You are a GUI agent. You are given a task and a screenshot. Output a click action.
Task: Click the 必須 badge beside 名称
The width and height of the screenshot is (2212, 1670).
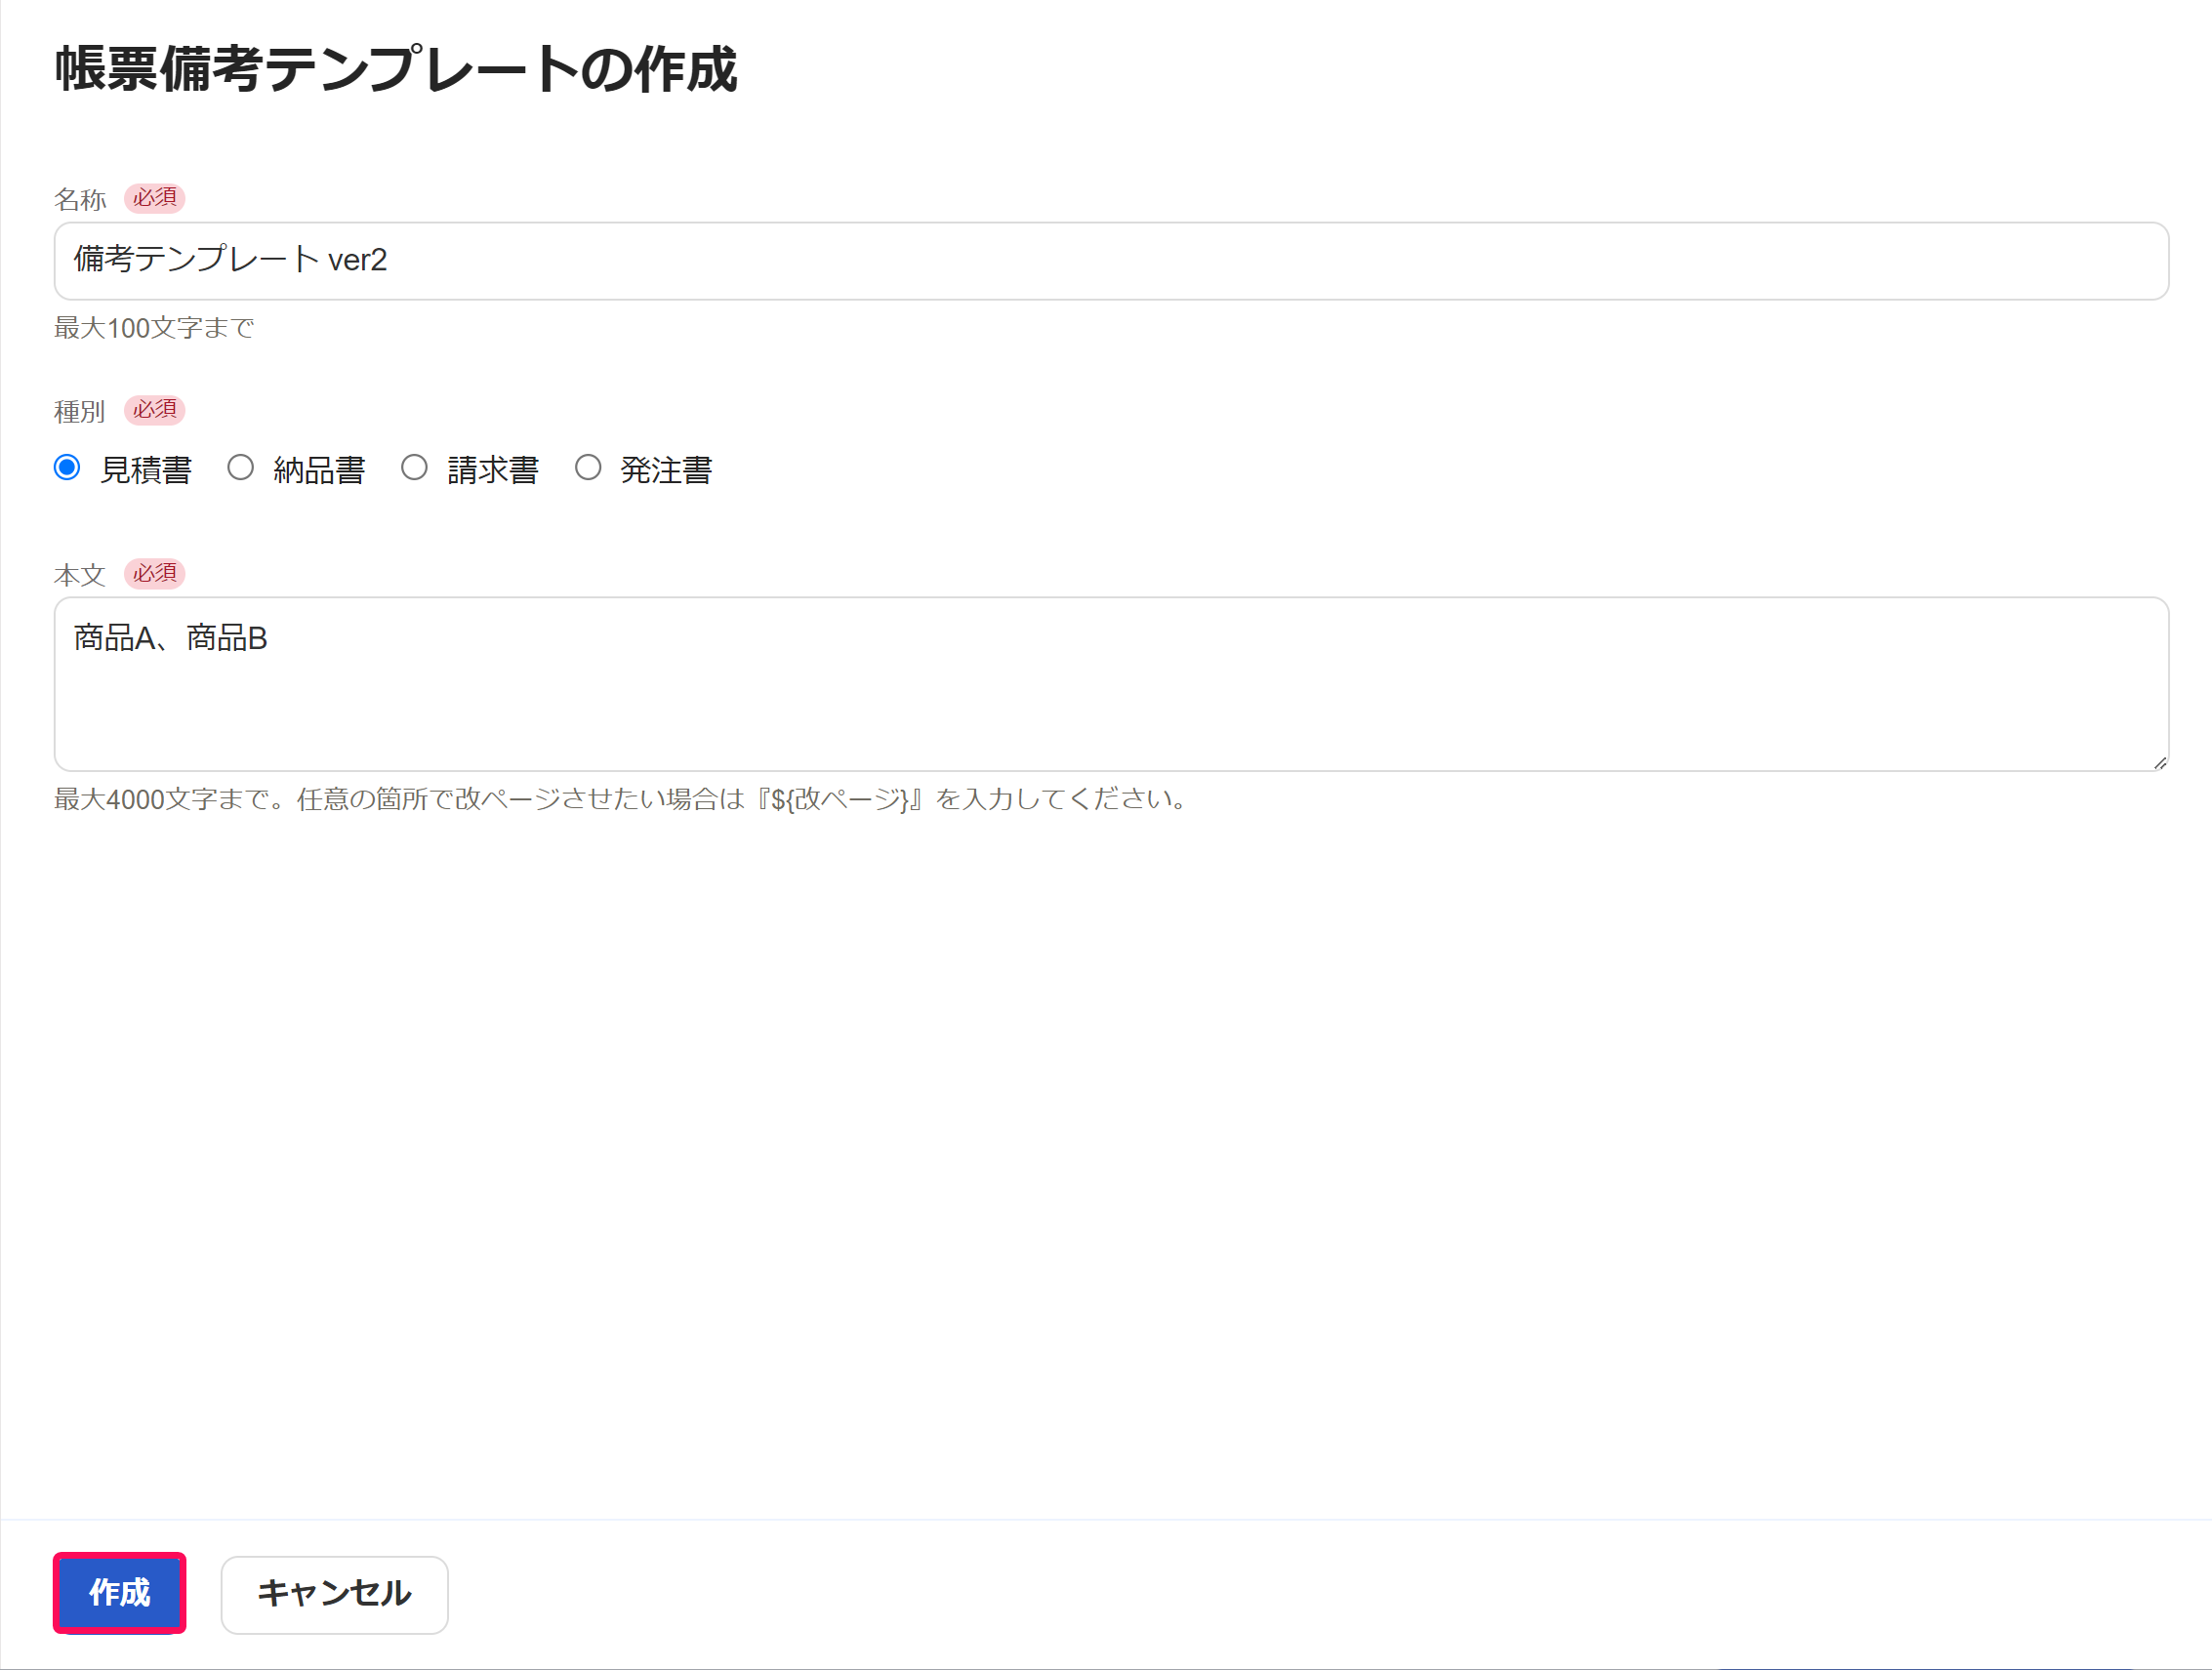pyautogui.click(x=155, y=198)
